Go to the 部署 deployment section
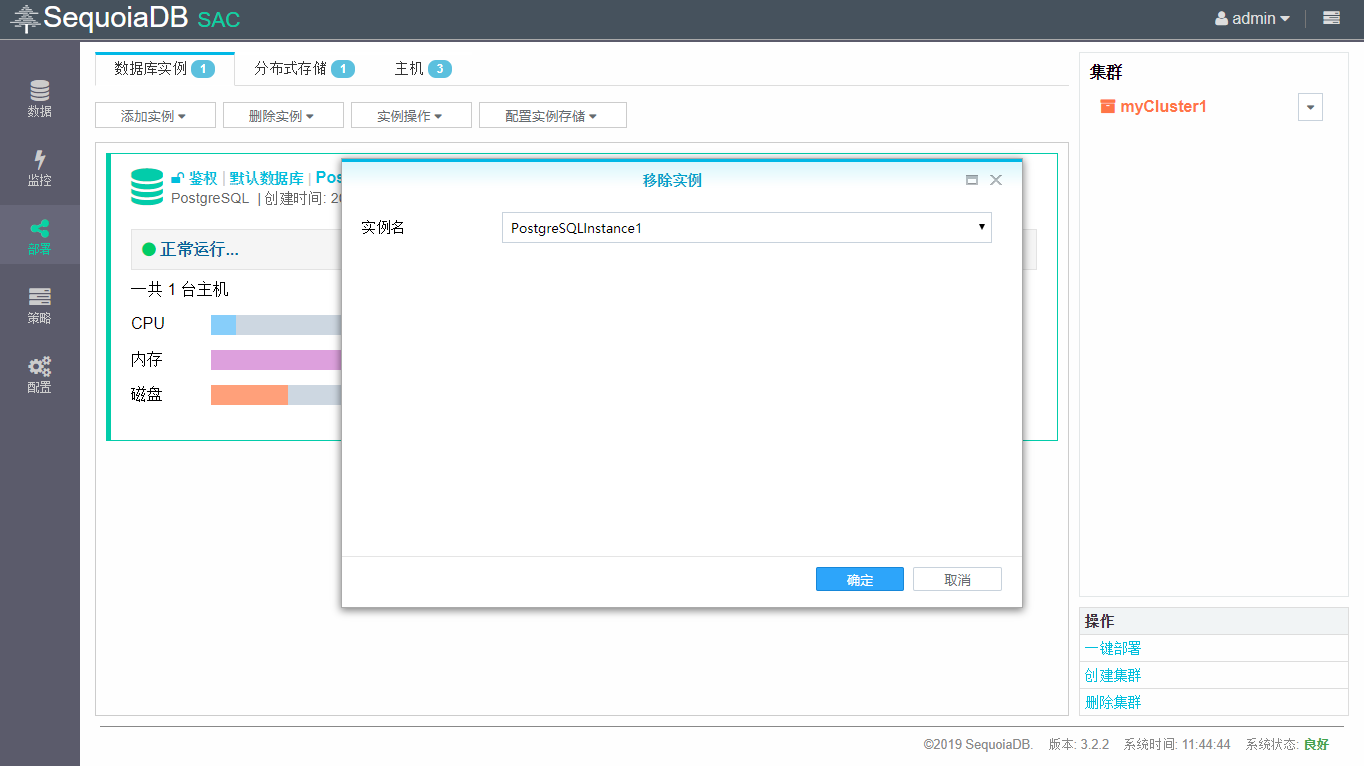The width and height of the screenshot is (1364, 766). (x=39, y=236)
